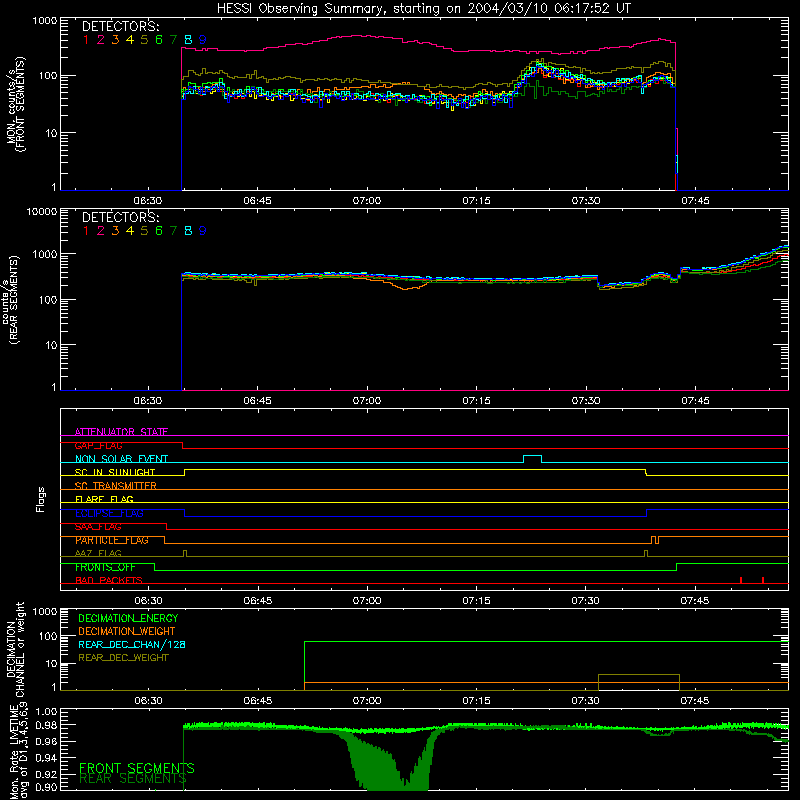Select detector number 9 in the rear segments legend
Image resolution: width=800 pixels, height=800 pixels.
tap(203, 231)
